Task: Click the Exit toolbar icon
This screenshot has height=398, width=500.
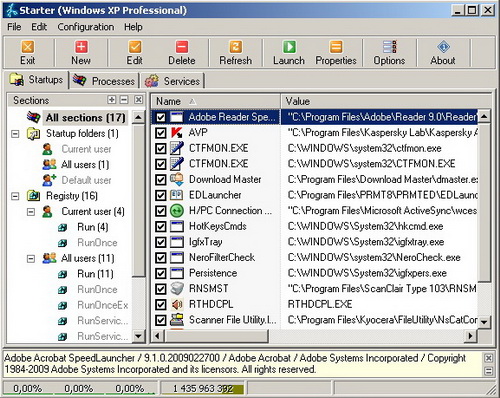Action: [x=28, y=47]
